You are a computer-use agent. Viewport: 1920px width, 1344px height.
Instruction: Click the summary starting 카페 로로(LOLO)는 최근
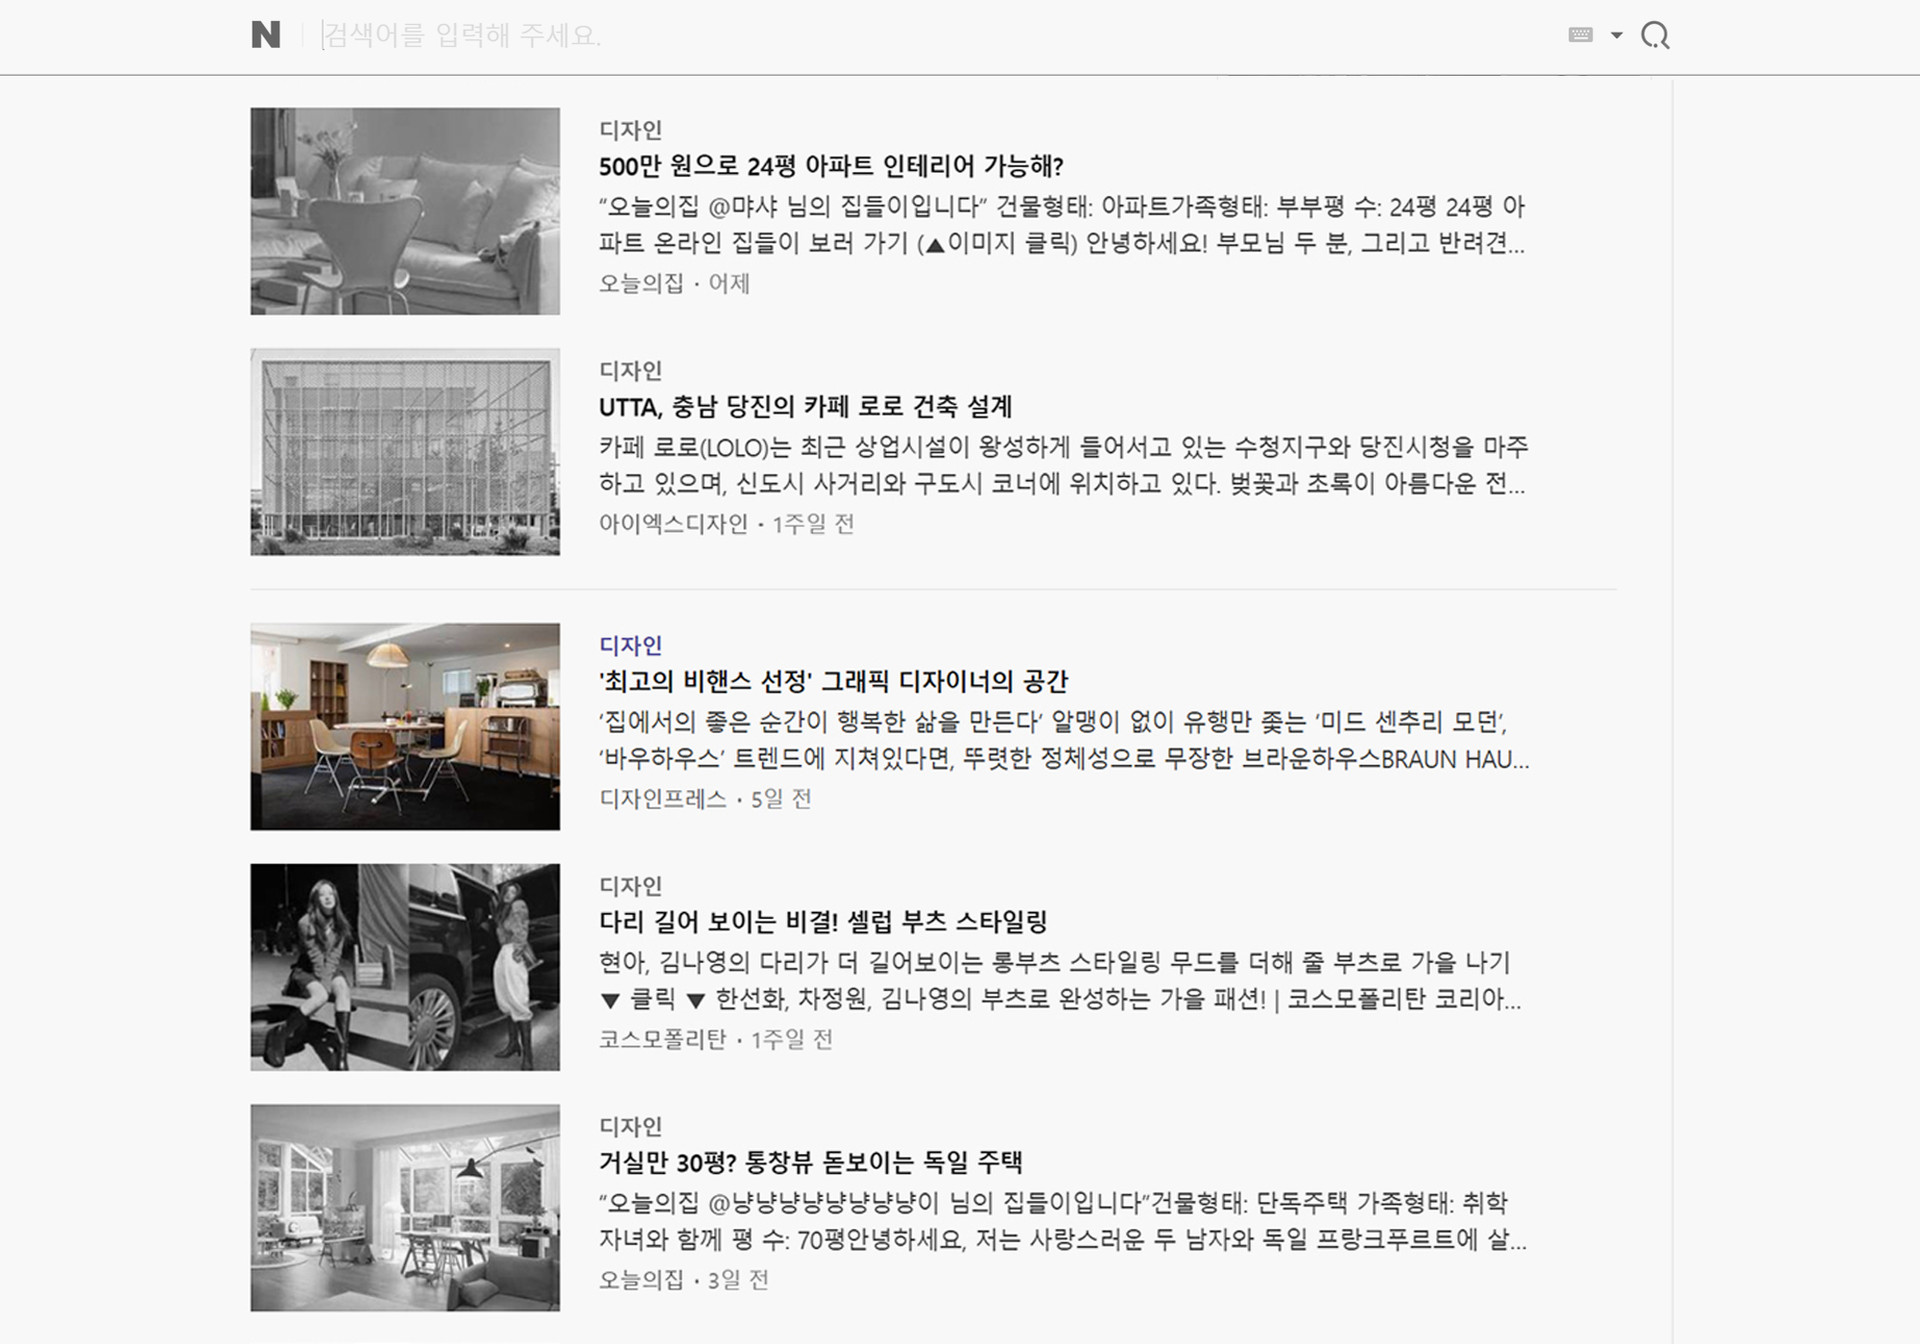[1063, 465]
